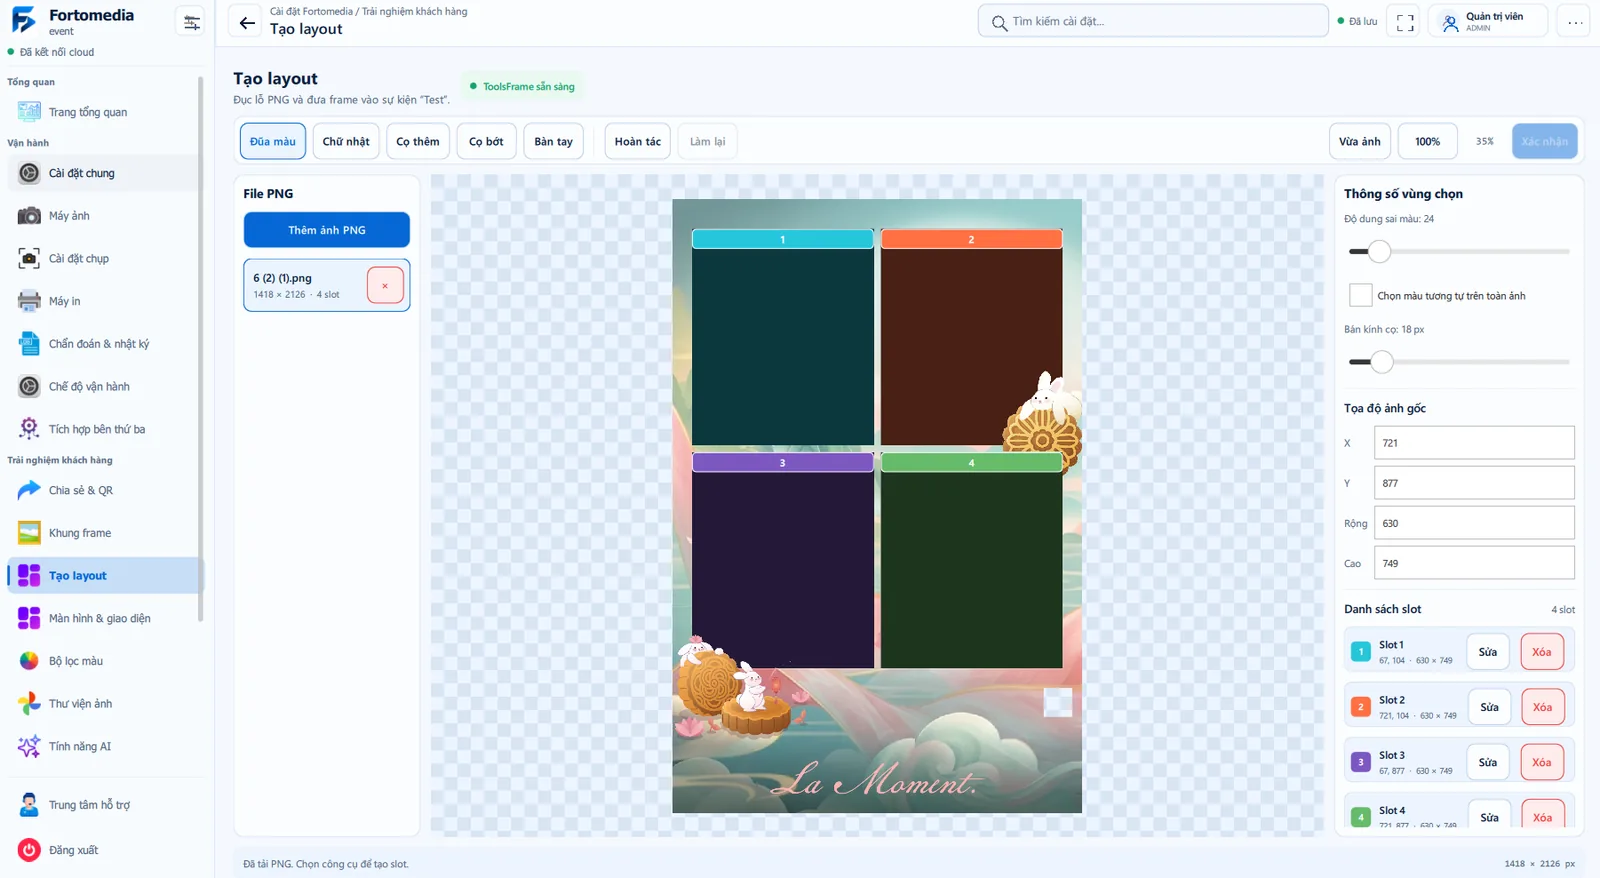Open Cài đặt chụp capture settings
Viewport: 1600px width, 878px height.
[x=104, y=258]
